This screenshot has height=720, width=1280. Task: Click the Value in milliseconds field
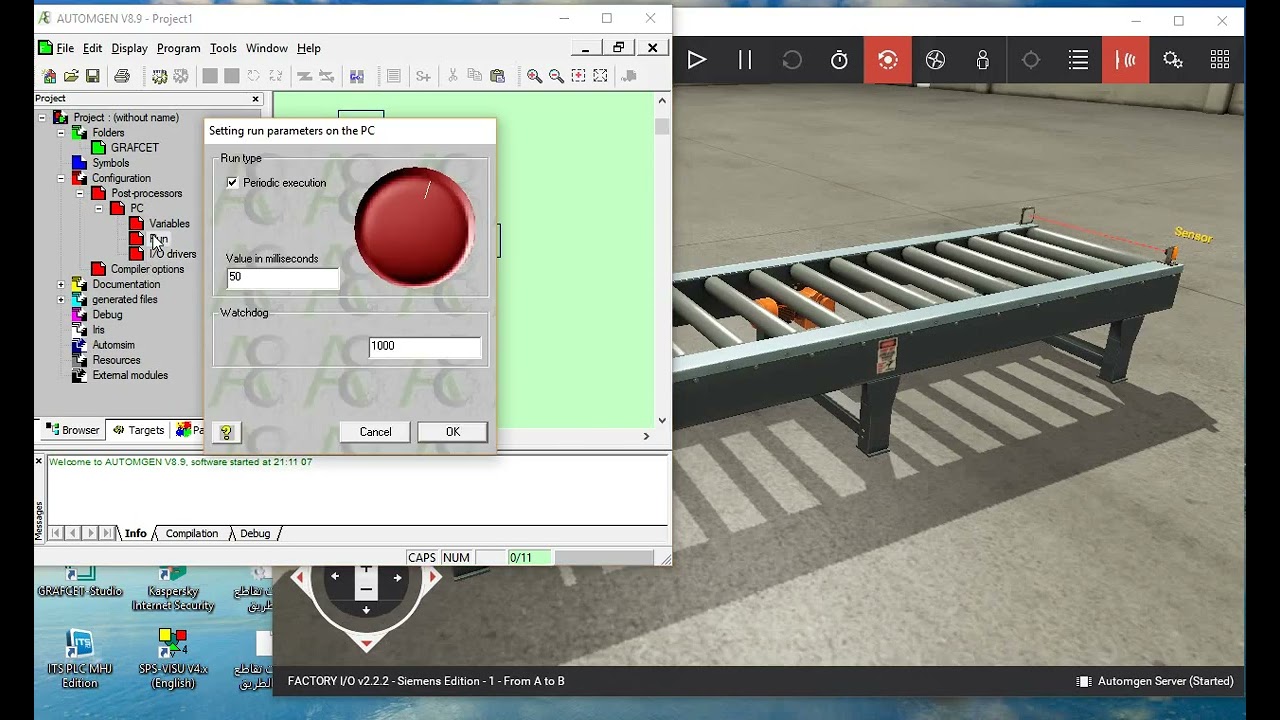tap(283, 278)
